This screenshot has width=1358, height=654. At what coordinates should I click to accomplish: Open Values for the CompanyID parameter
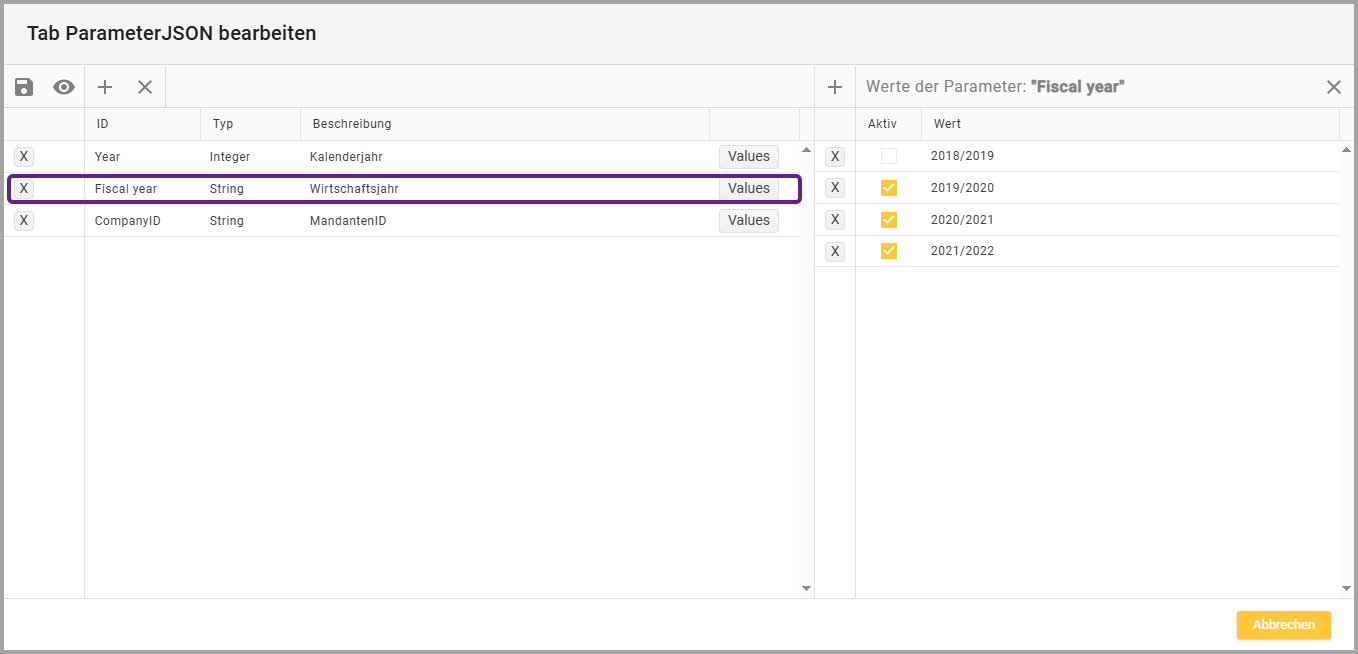748,221
